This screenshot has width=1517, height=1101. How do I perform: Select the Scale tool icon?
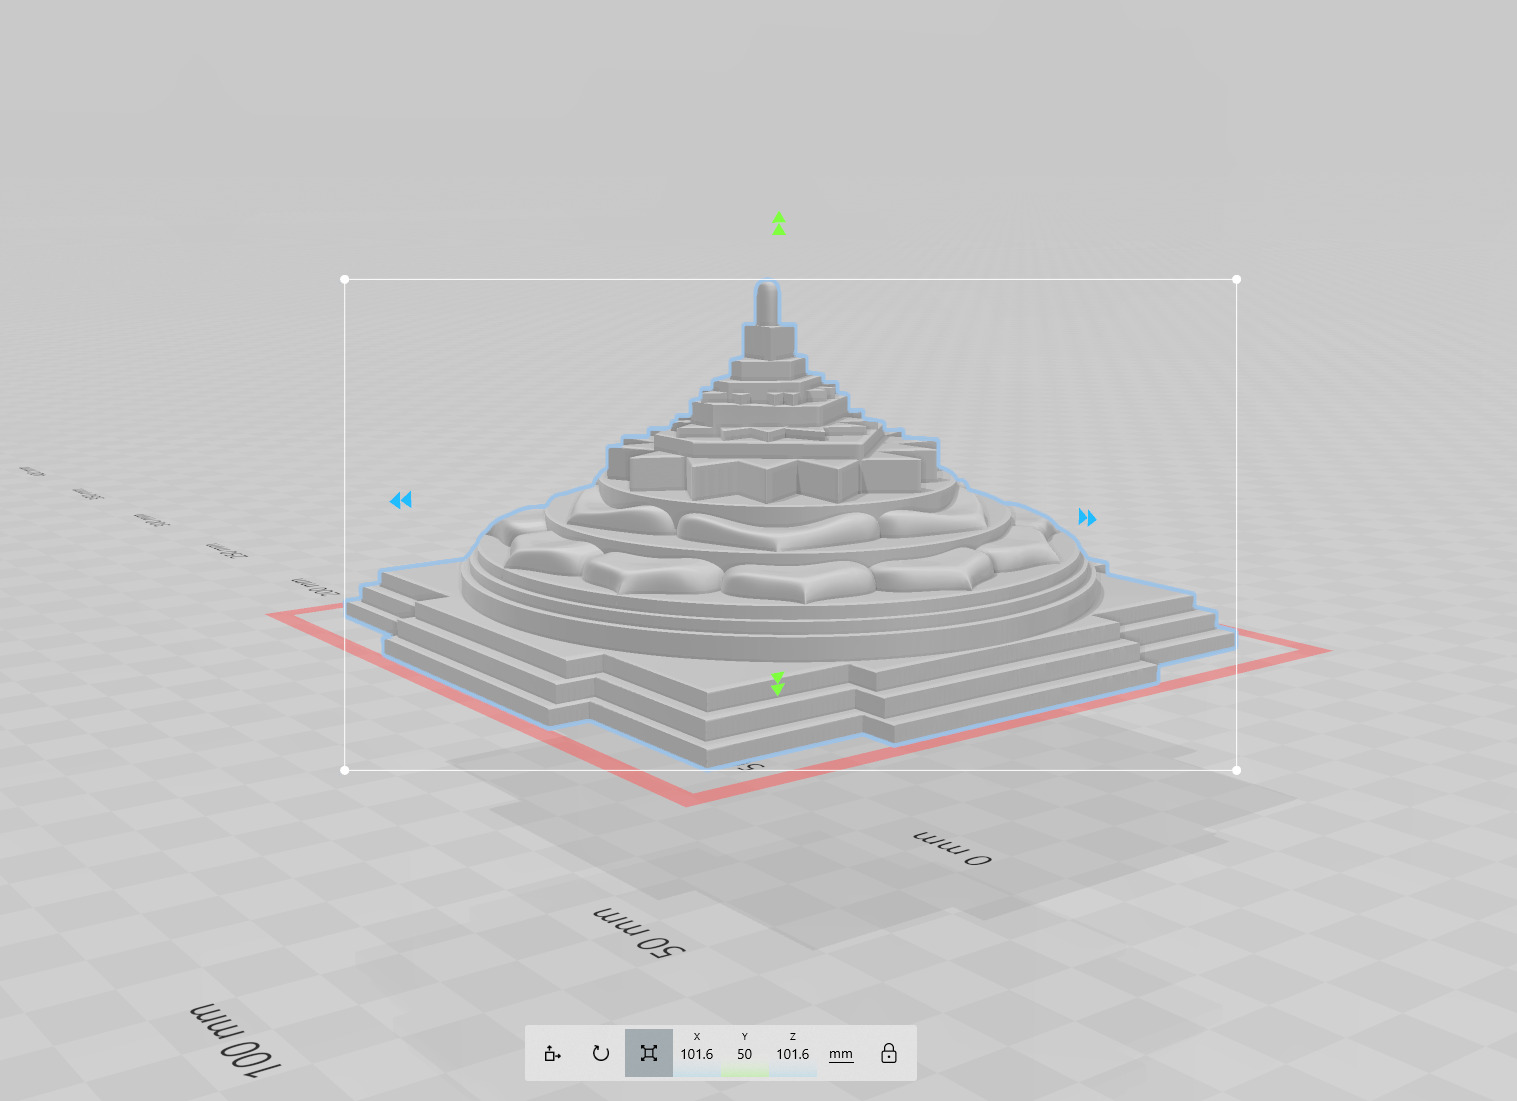[649, 1053]
